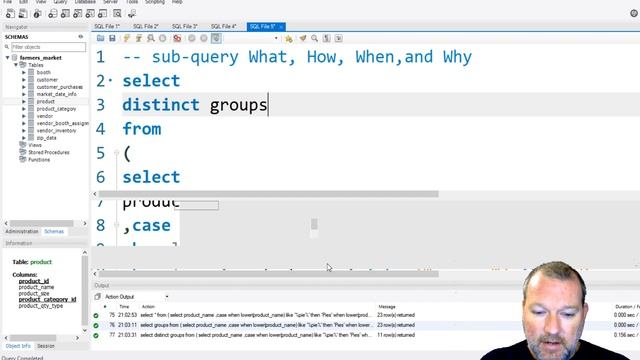Select the Object Info tab
Viewport: 640px width, 360px height.
click(18, 346)
